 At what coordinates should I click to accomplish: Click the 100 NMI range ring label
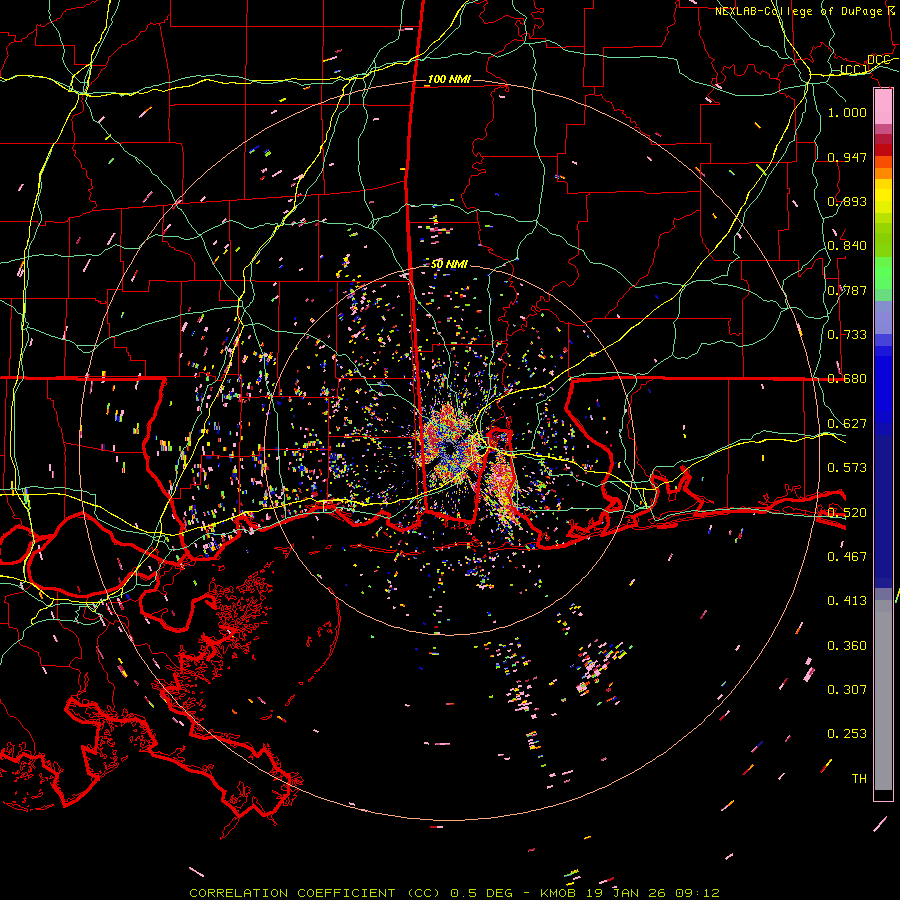click(449, 79)
